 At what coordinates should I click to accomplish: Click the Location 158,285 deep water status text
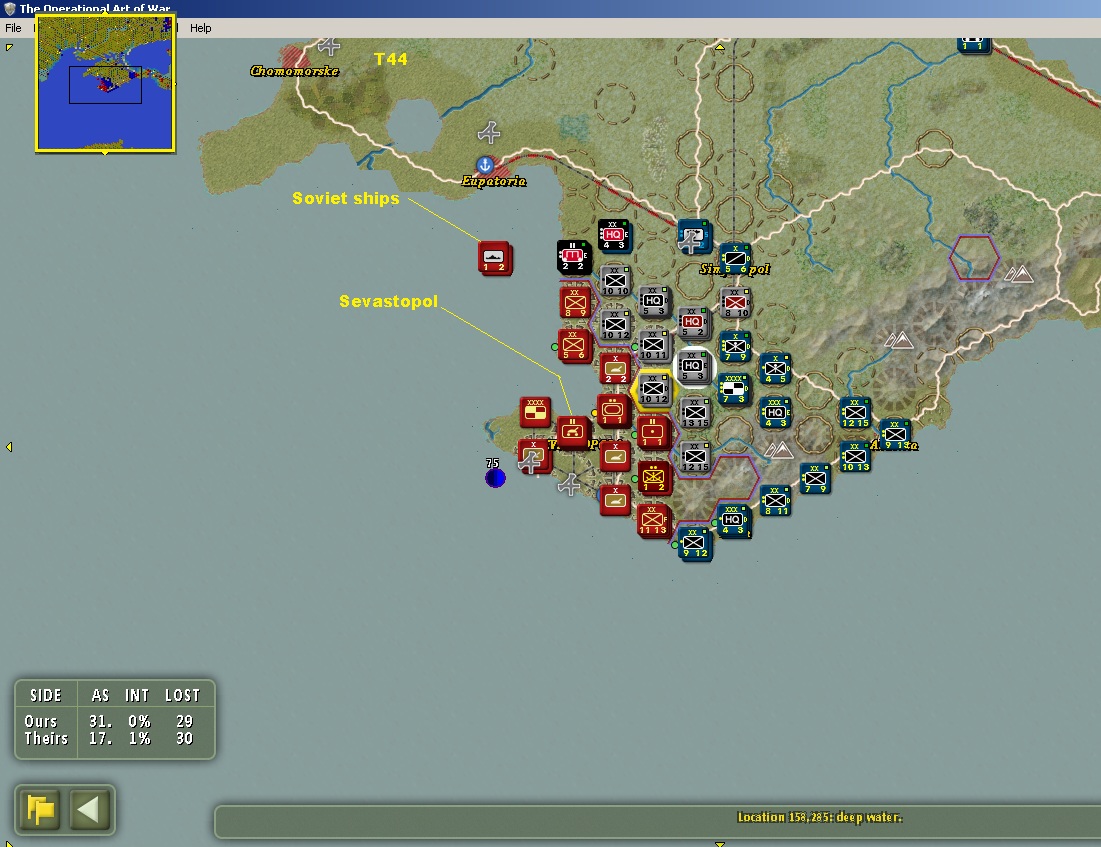coord(819,817)
